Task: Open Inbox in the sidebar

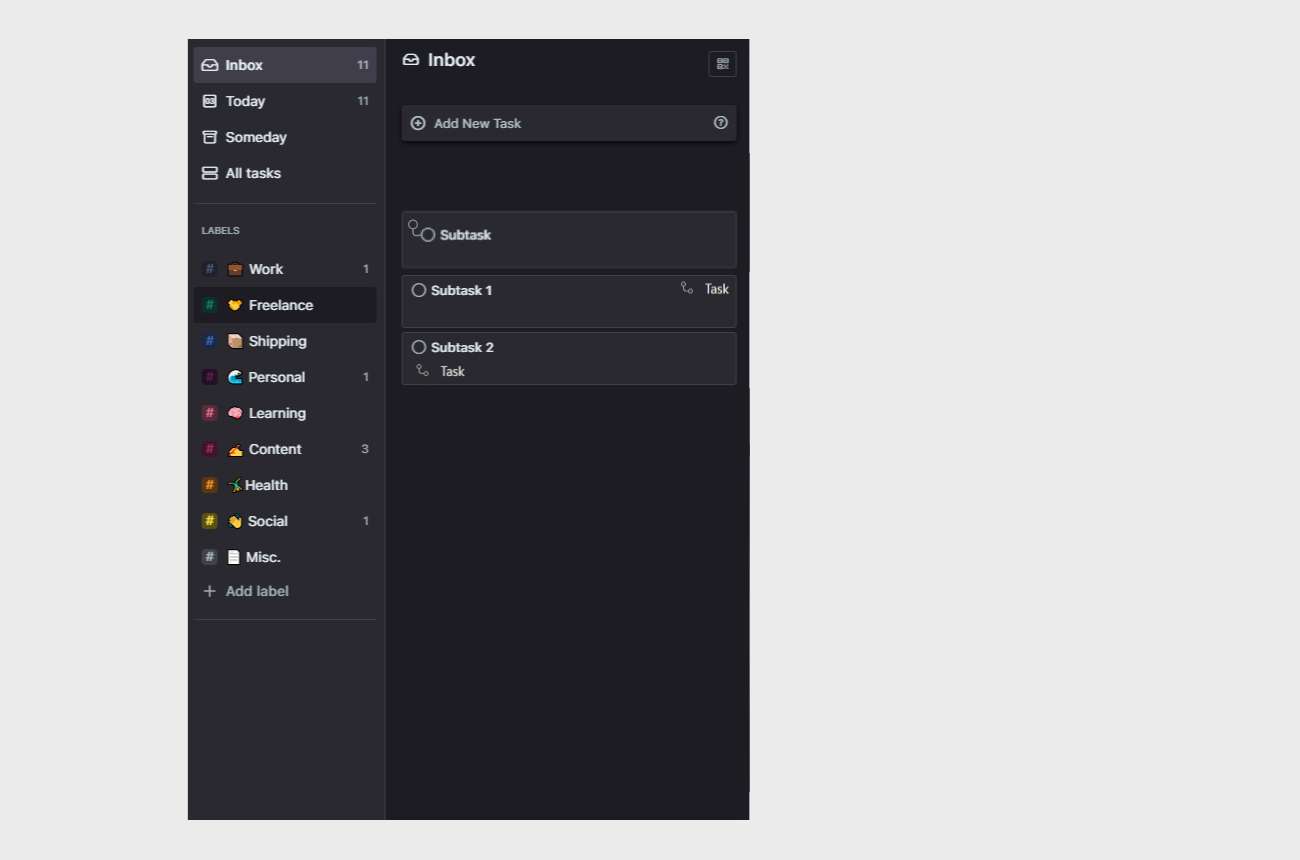Action: coord(285,65)
